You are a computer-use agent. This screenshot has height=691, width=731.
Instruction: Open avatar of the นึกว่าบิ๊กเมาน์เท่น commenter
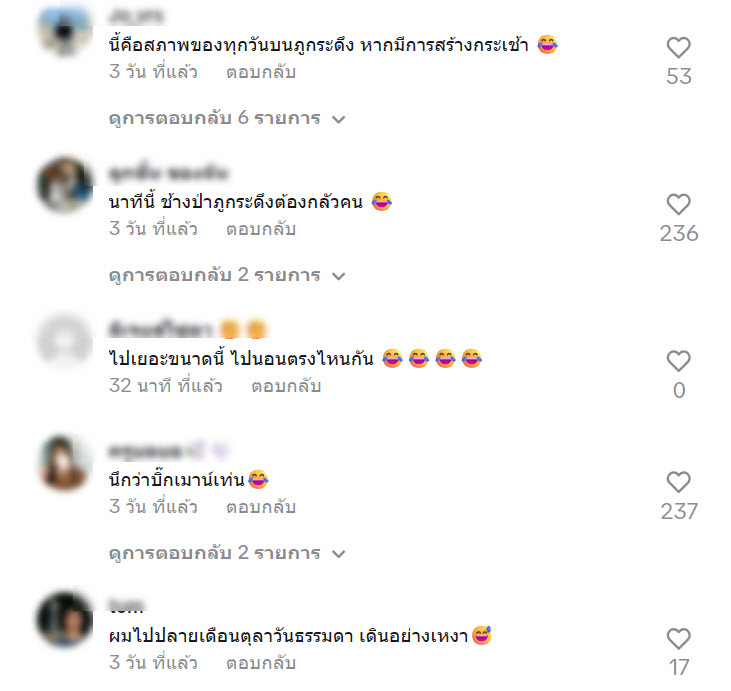[65, 463]
